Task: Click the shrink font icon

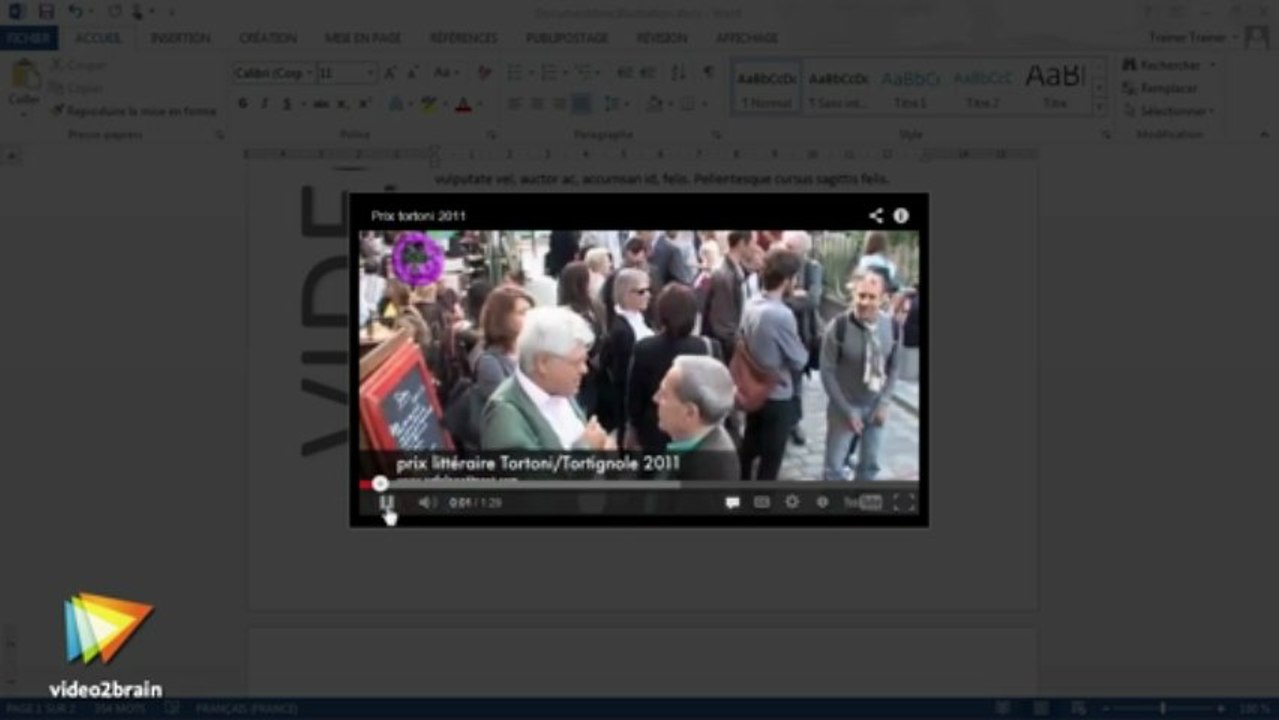Action: pos(412,73)
